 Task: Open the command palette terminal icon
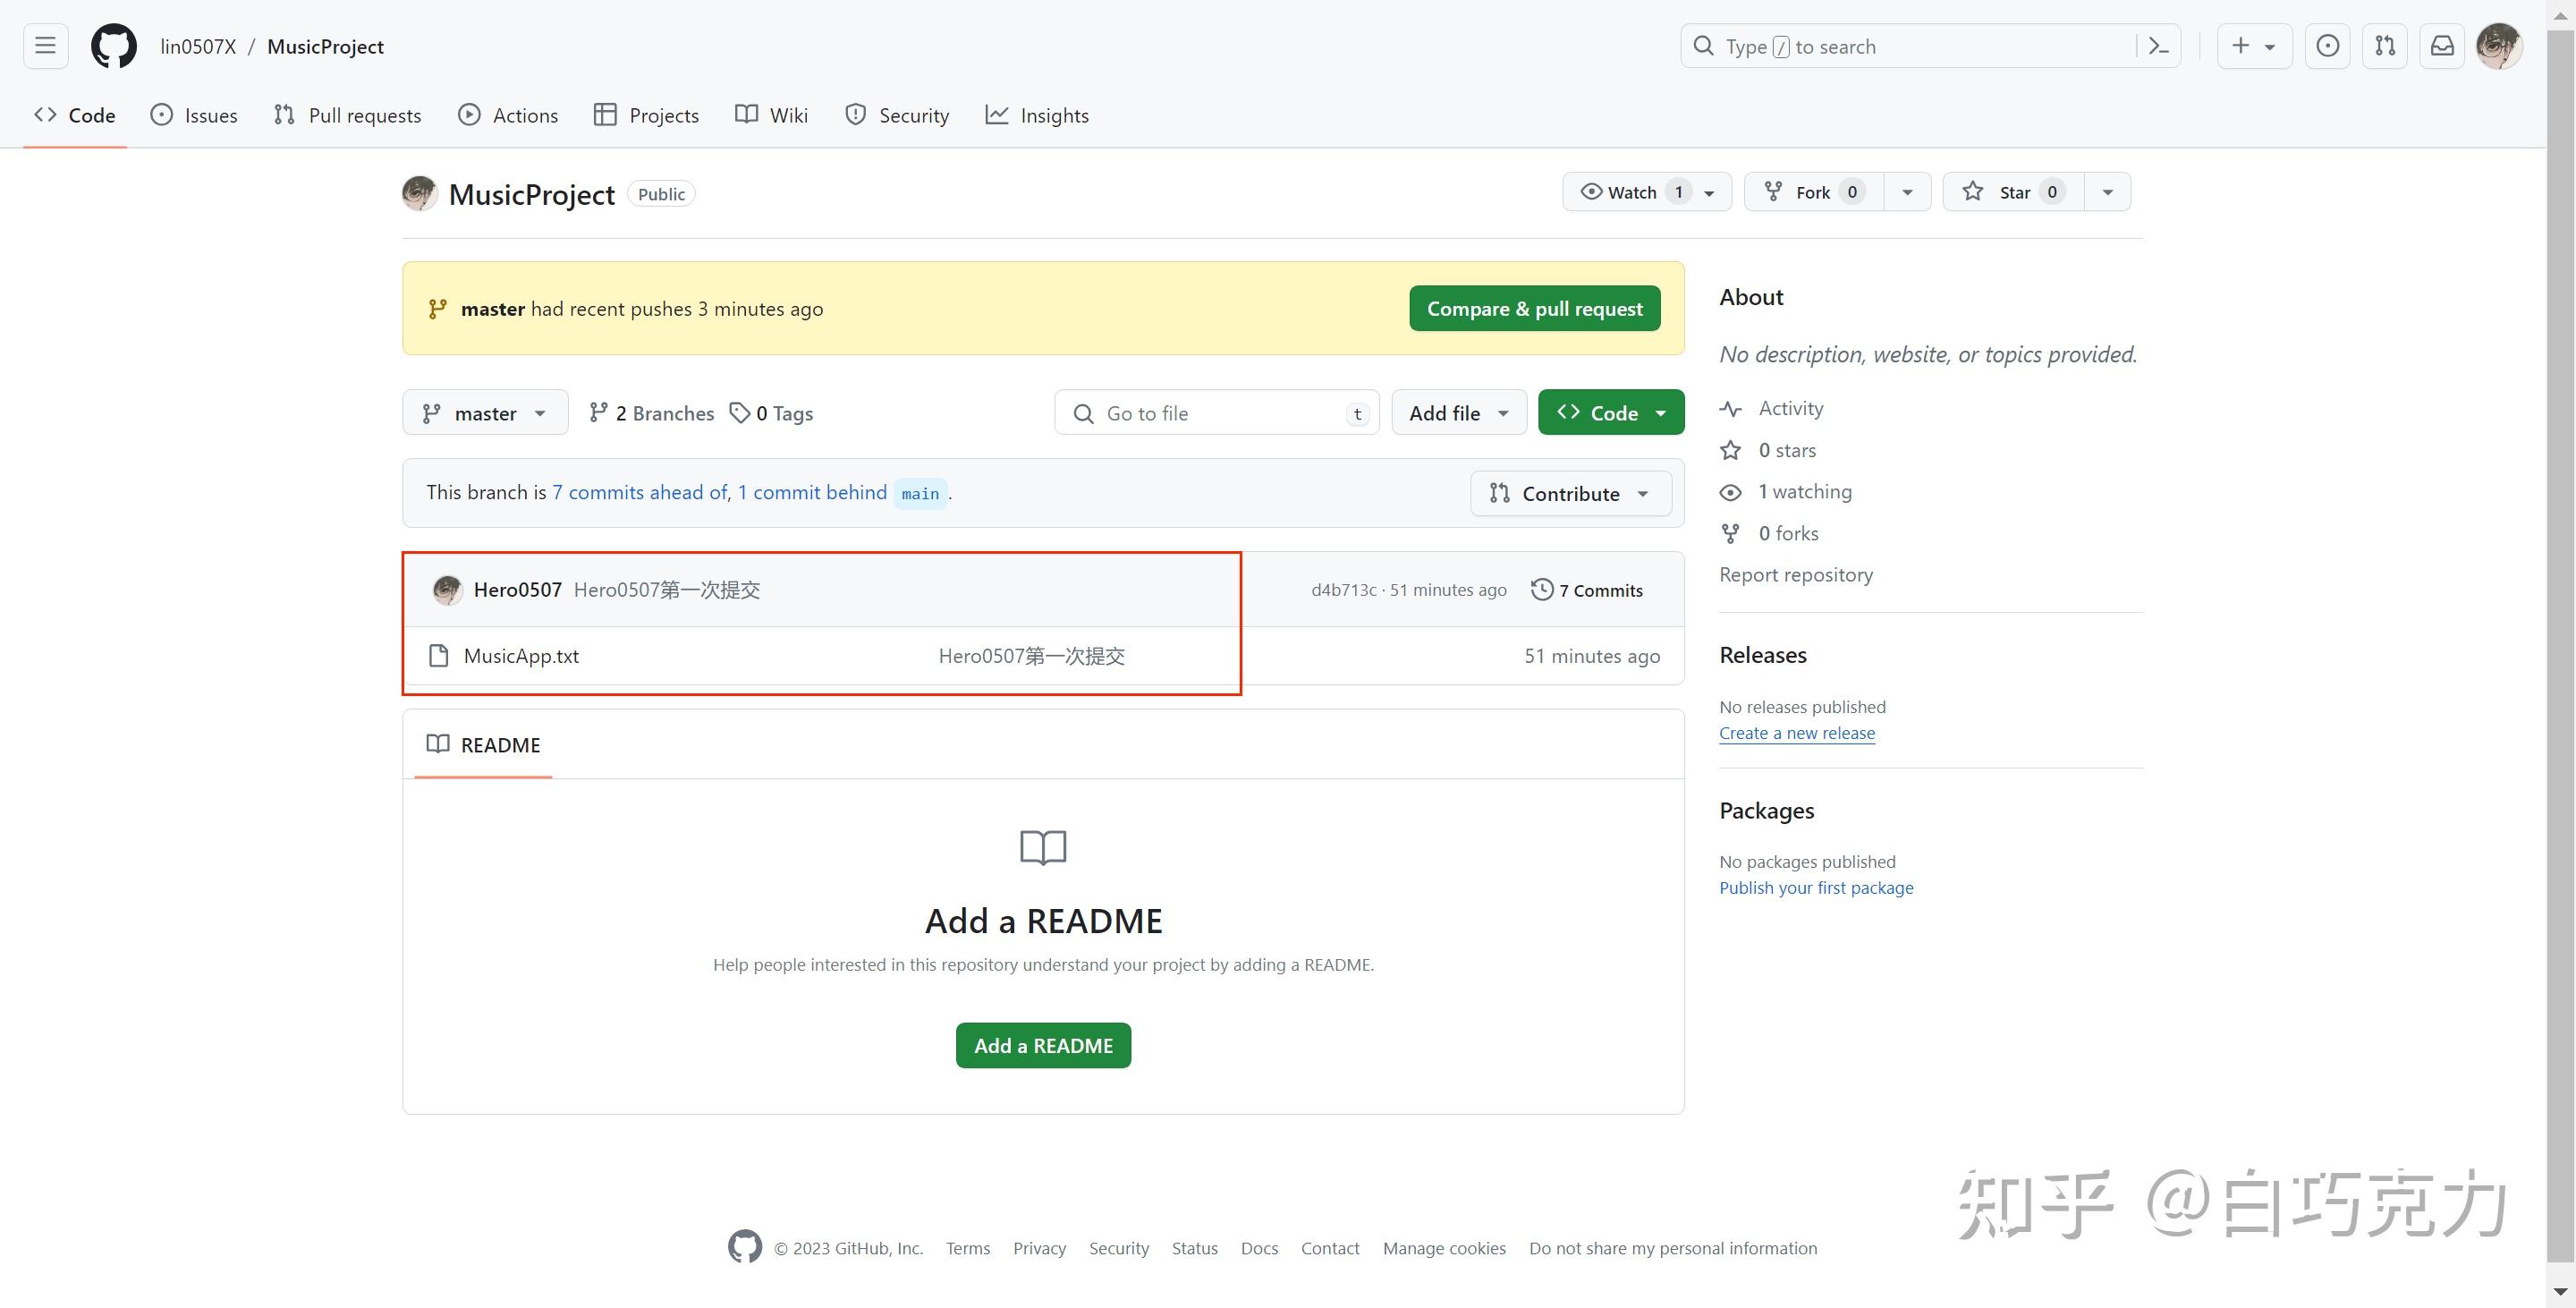point(2158,45)
